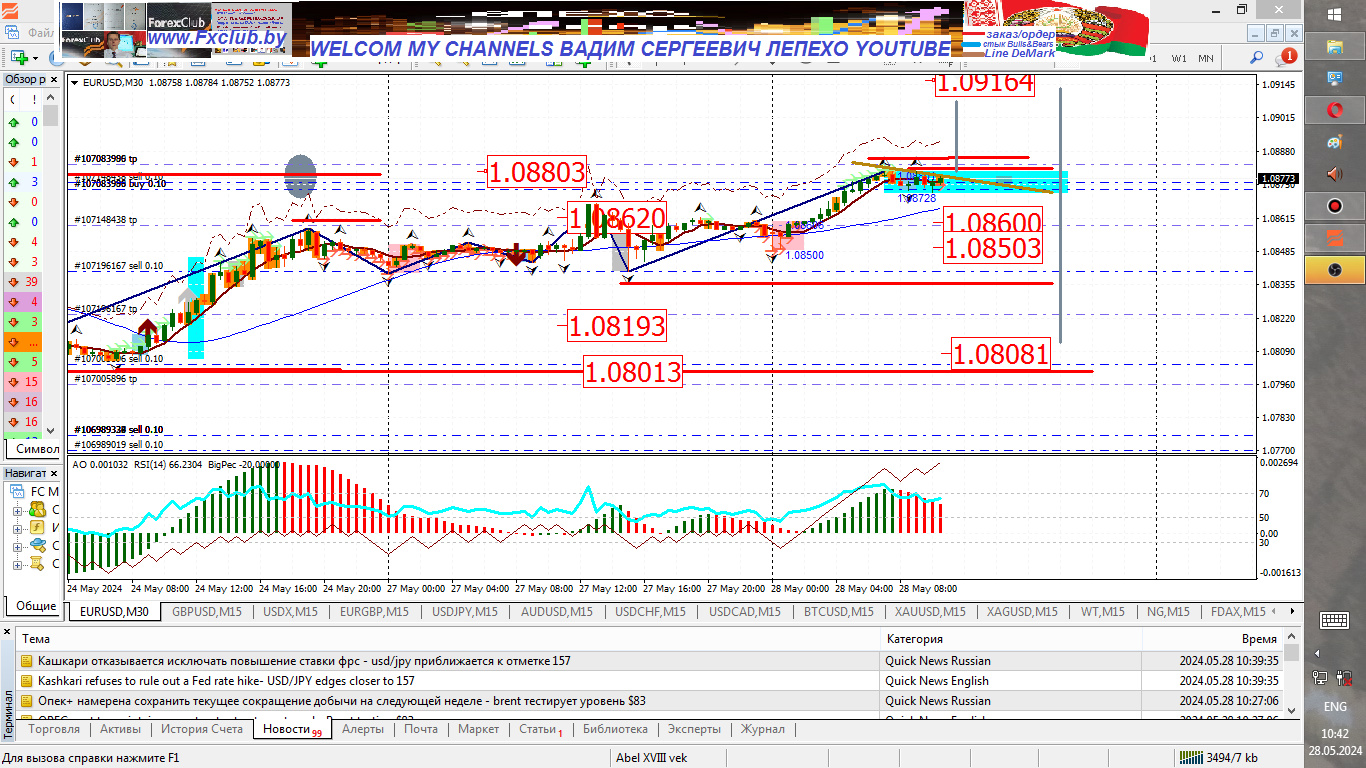Open the WT,M15 chart tab
Viewport: 1366px width, 768px height.
[x=1102, y=612]
